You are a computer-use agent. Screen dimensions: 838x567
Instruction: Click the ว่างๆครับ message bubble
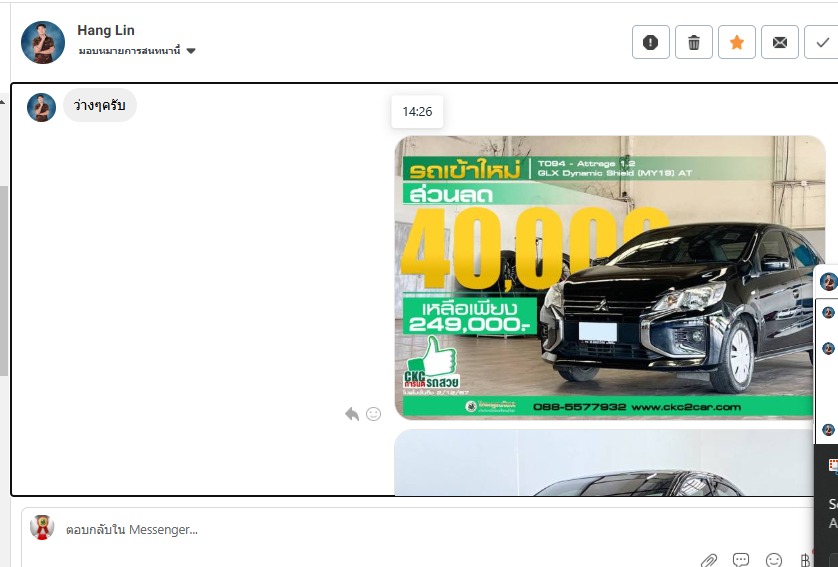click(100, 105)
